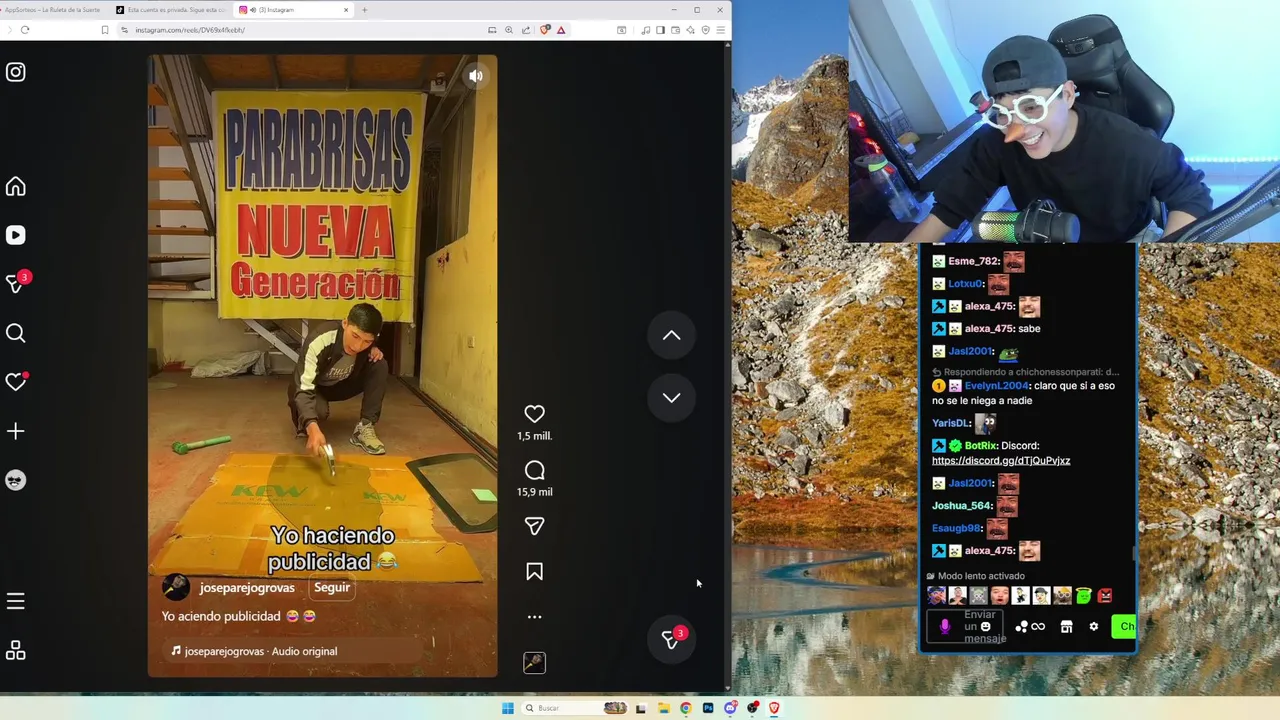This screenshot has height=720, width=1280.
Task: Open a new browser tab
Action: click(364, 10)
